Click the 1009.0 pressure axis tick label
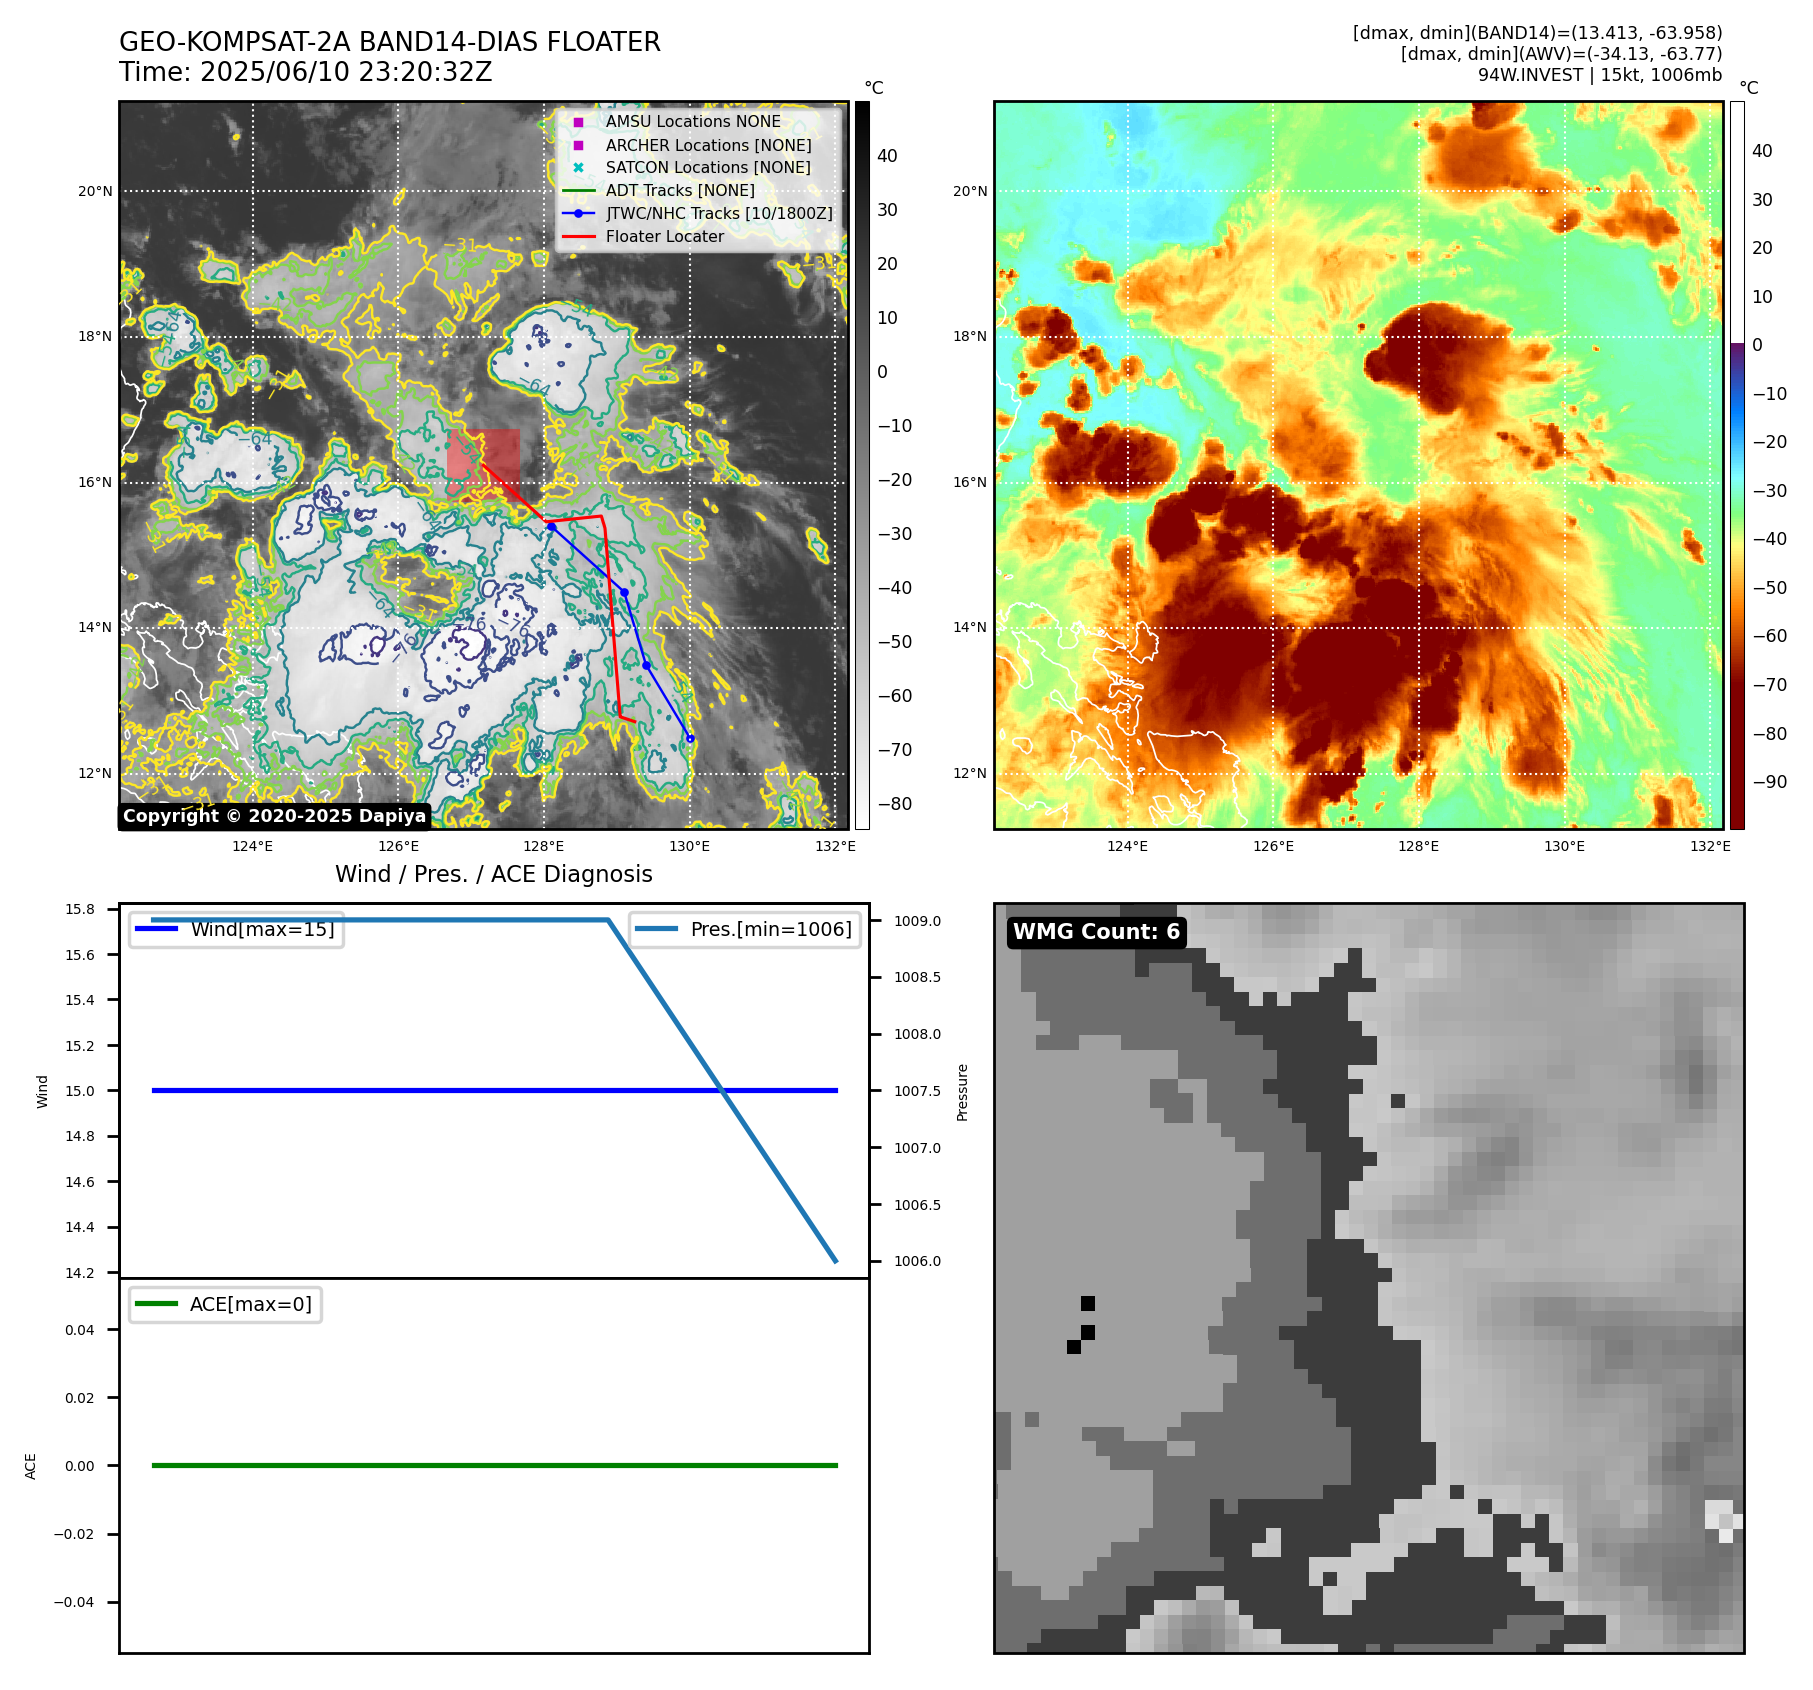This screenshot has height=1690, width=1813. click(917, 921)
